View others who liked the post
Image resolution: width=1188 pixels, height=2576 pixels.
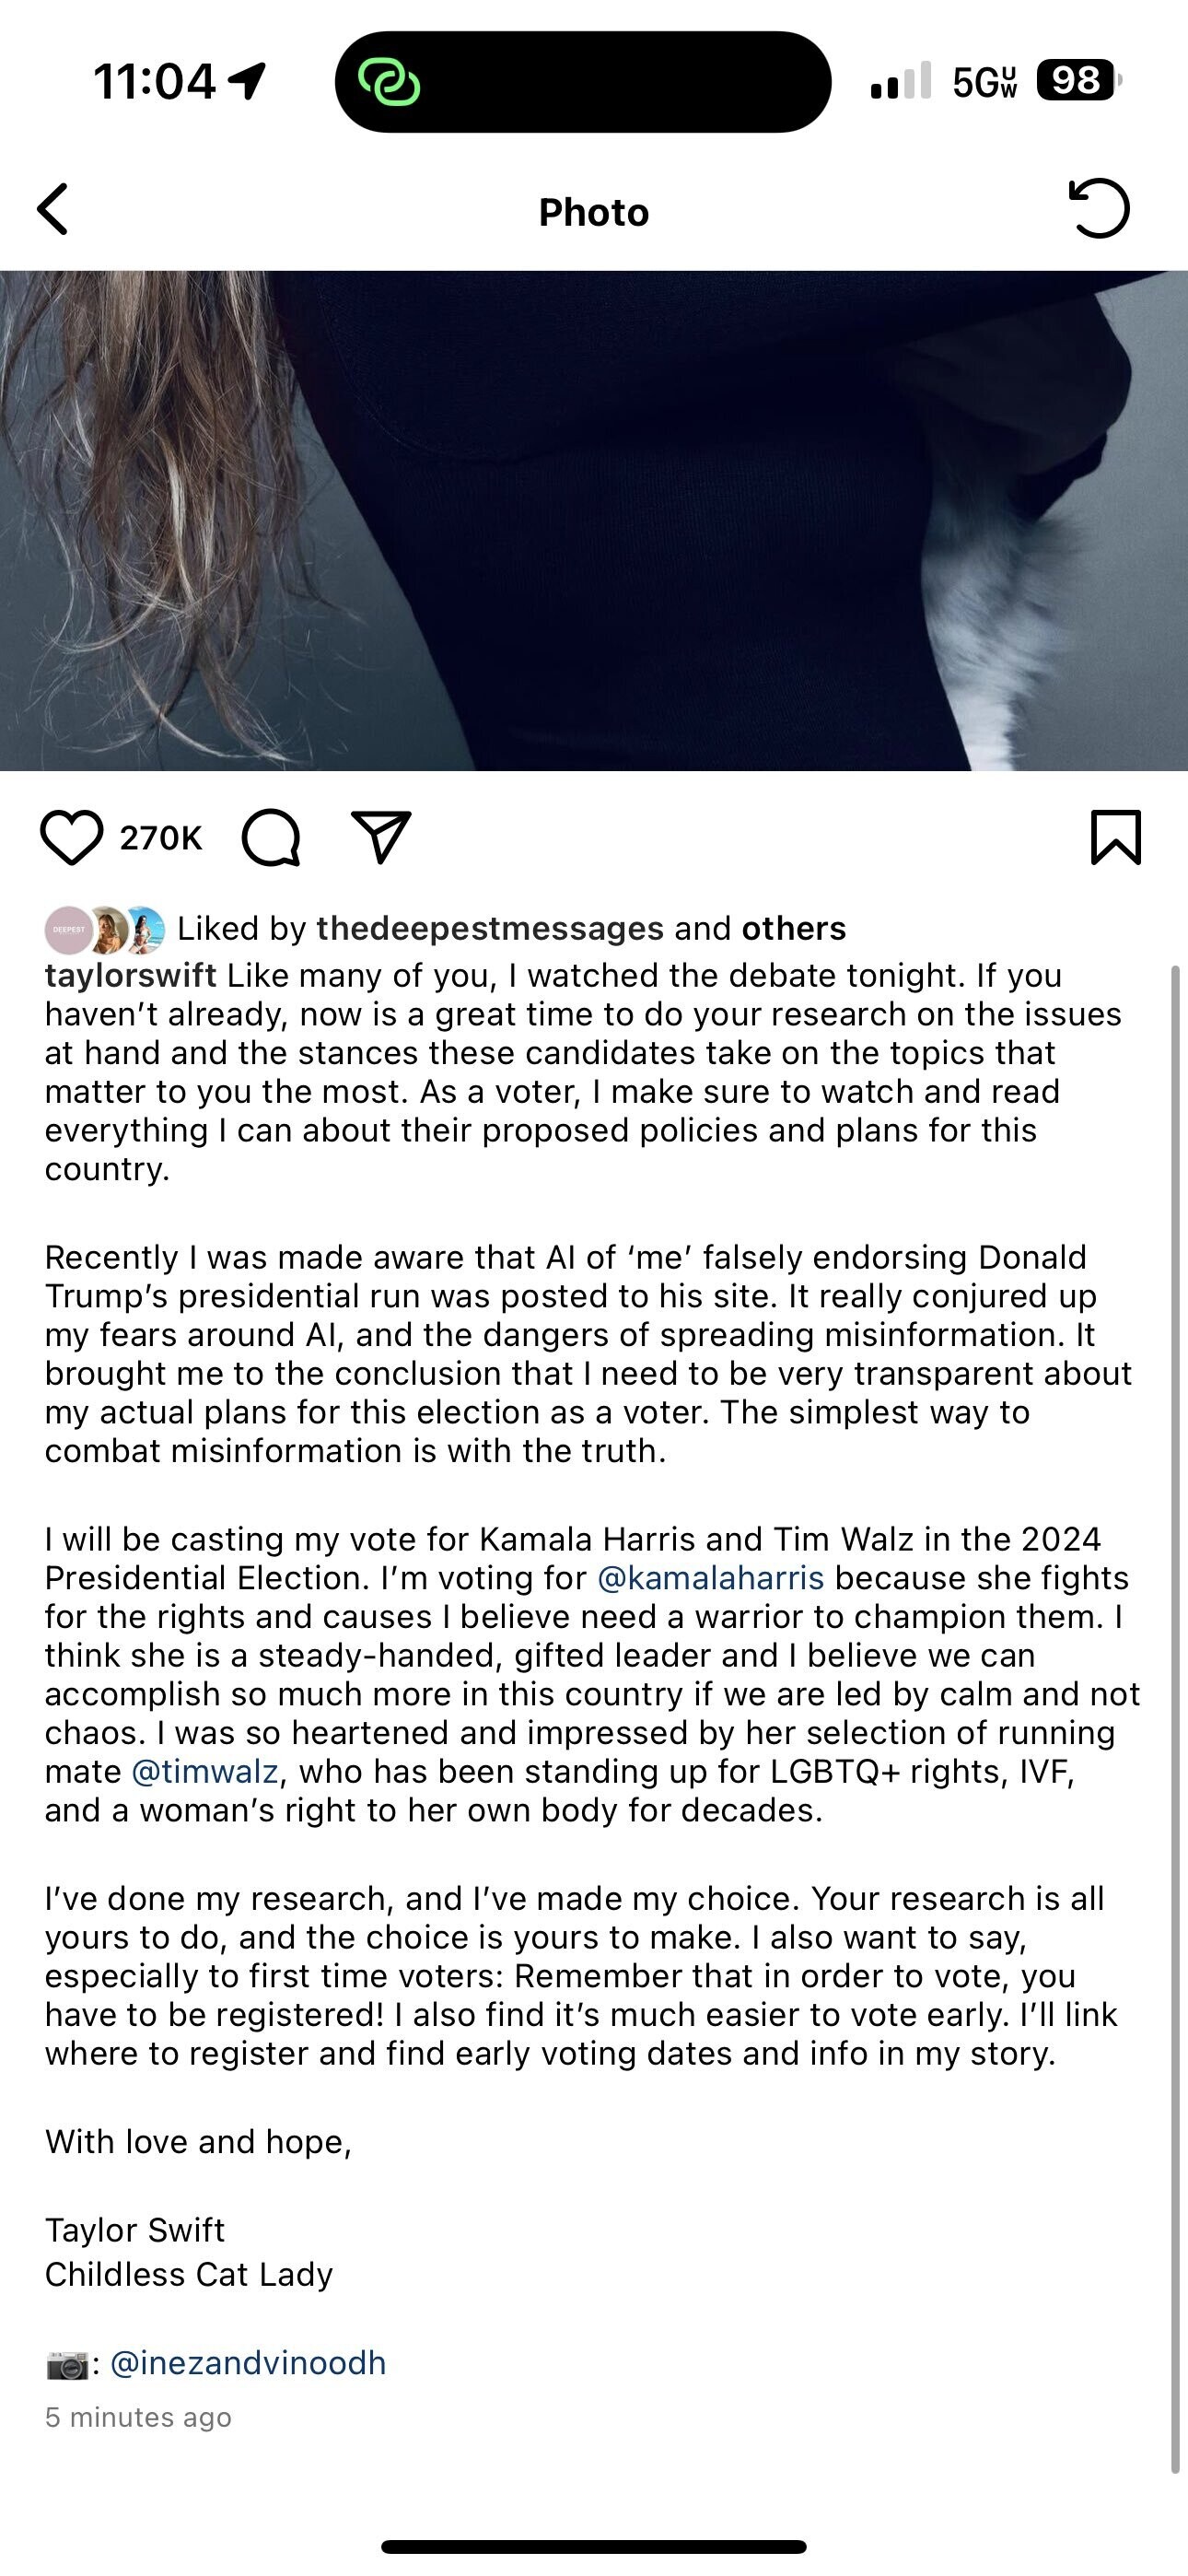[793, 929]
